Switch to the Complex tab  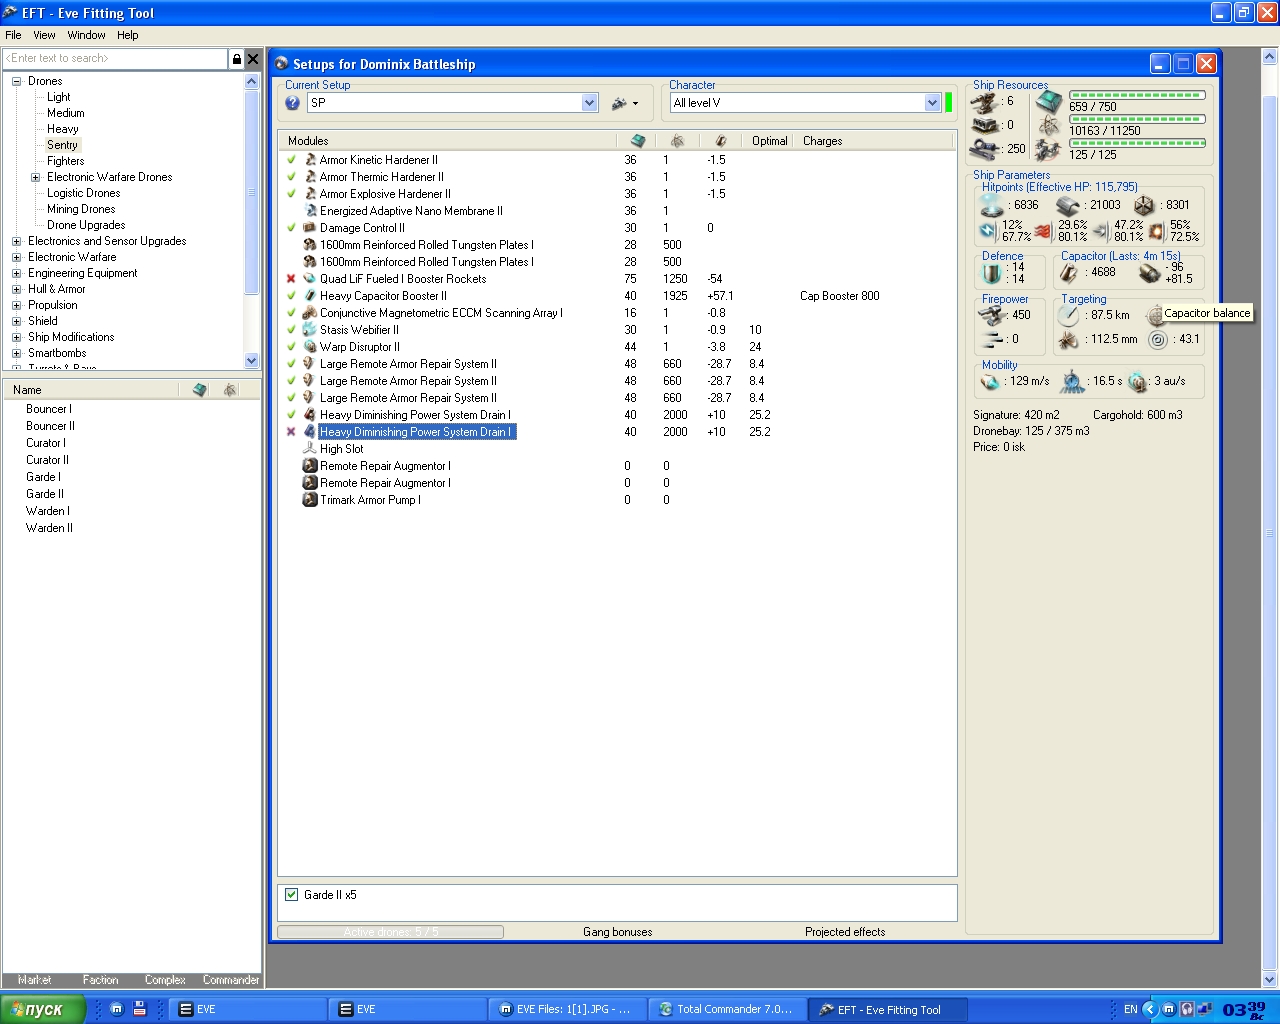click(x=165, y=980)
